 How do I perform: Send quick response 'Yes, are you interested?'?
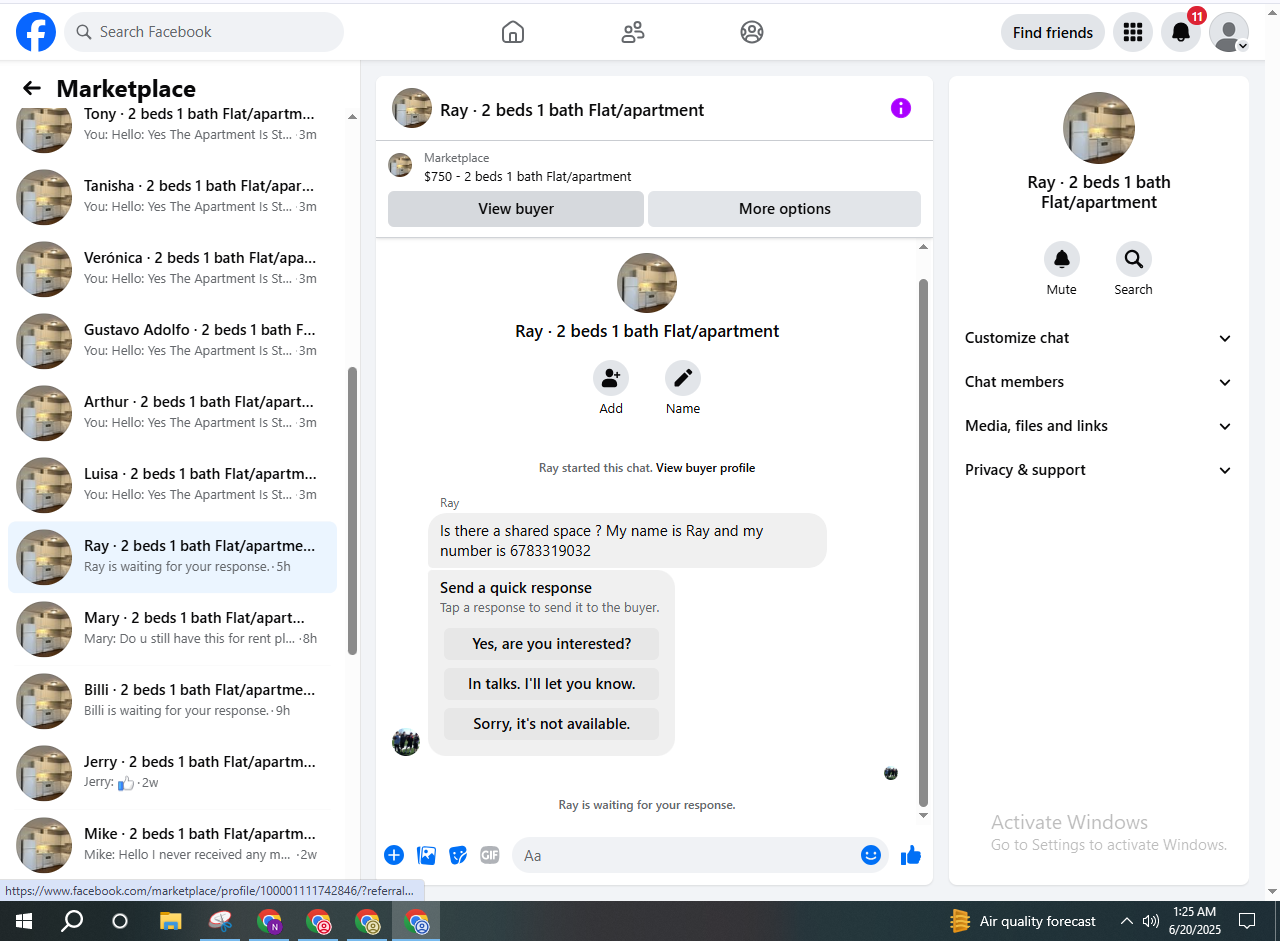(552, 644)
